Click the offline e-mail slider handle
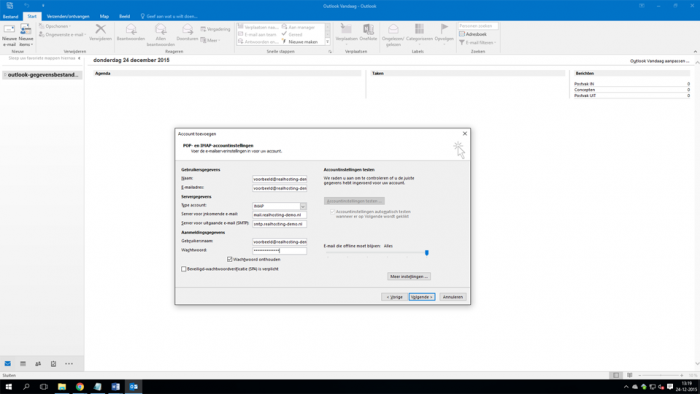Viewport: 700px width, 394px height. coord(427,253)
